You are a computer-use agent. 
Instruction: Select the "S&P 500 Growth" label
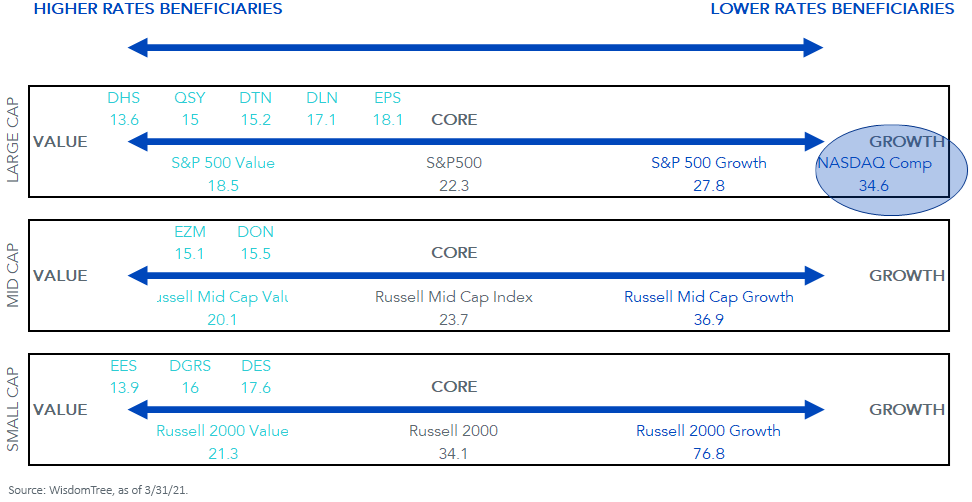[709, 163]
